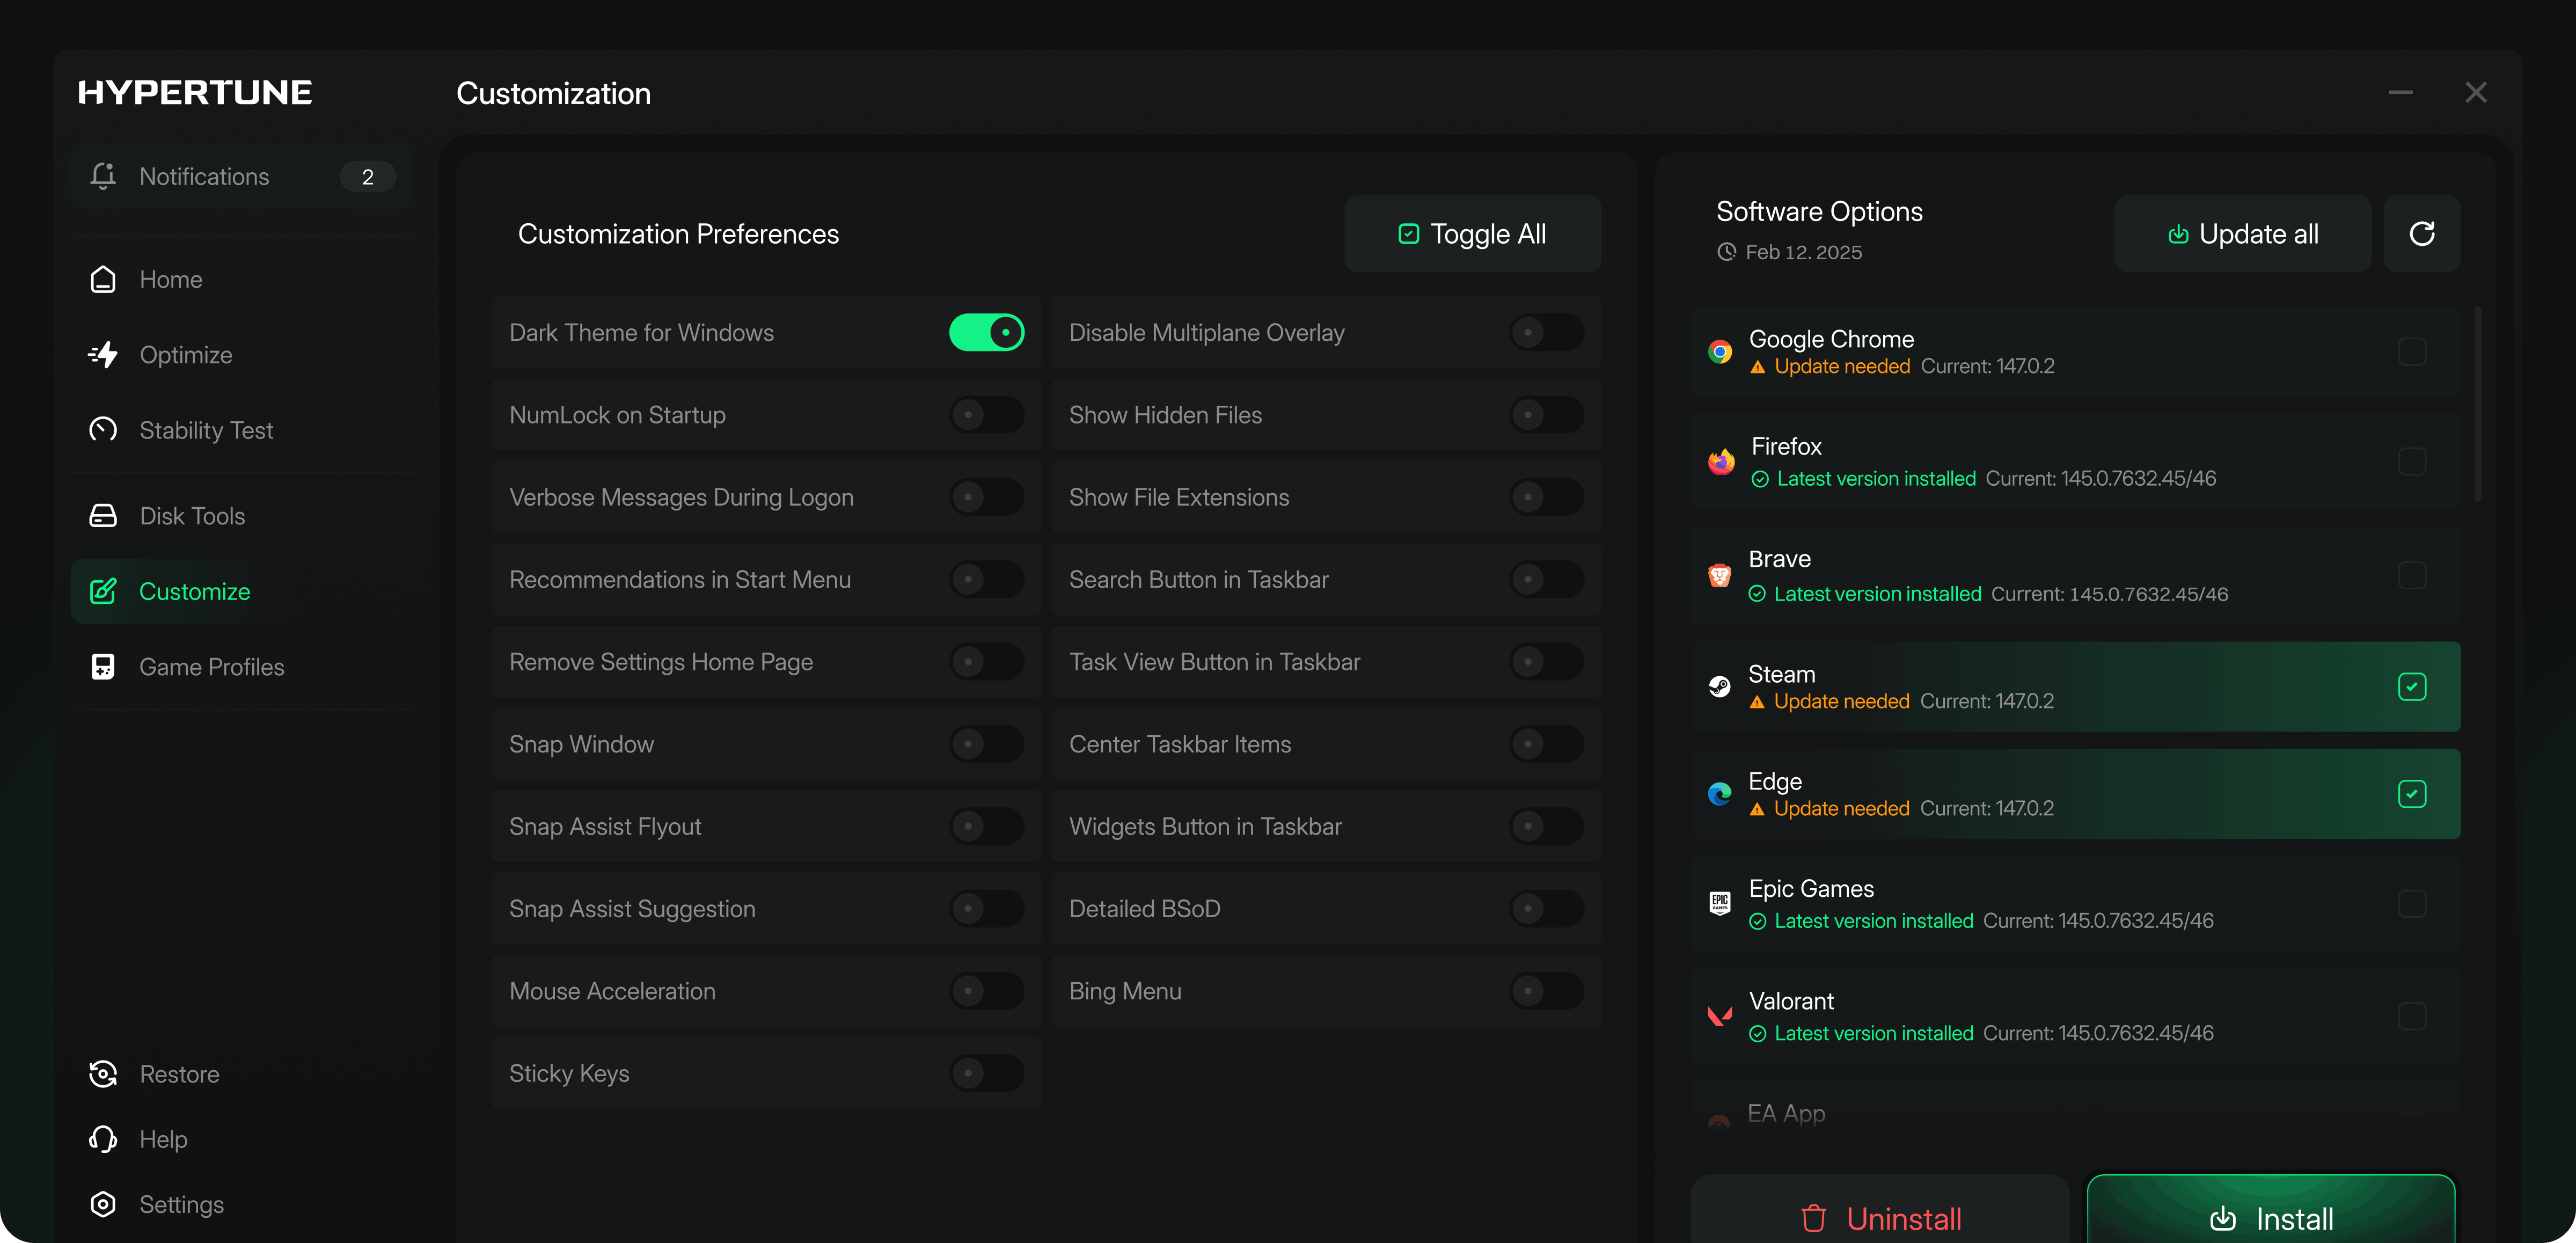Toggle Detailed BSoD switch
This screenshot has height=1243, width=2576.
tap(1546, 908)
